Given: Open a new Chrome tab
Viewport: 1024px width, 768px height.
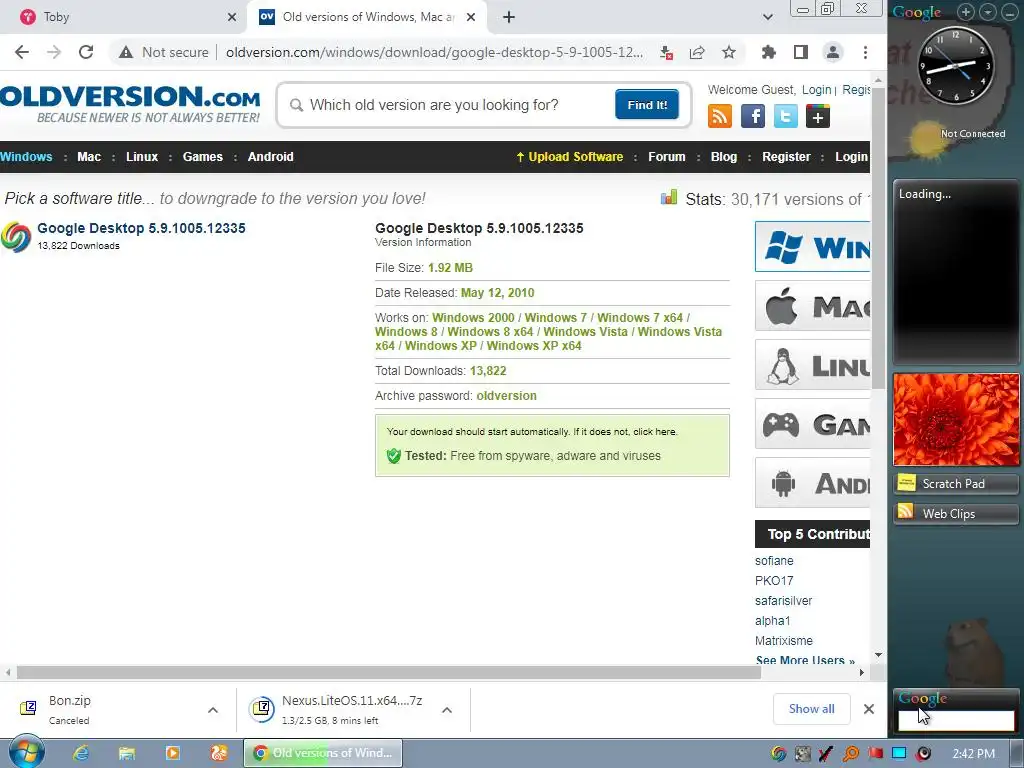Looking at the screenshot, I should [509, 17].
